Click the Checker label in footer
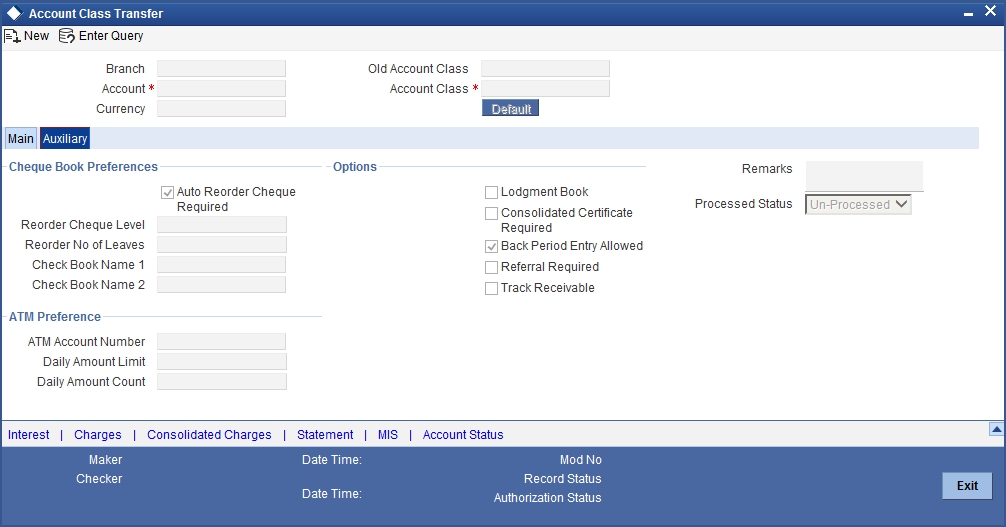Image resolution: width=1006 pixels, height=527 pixels. click(x=99, y=479)
